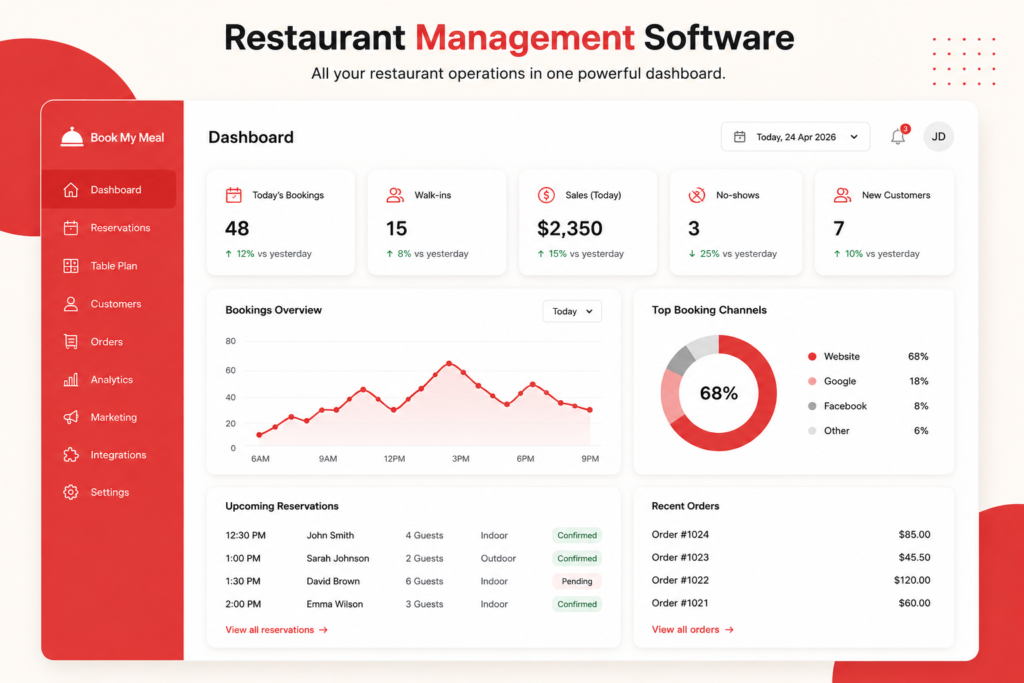Screen dimensions: 1024x683
Task: Click the Orders receipt icon
Action: 71,342
